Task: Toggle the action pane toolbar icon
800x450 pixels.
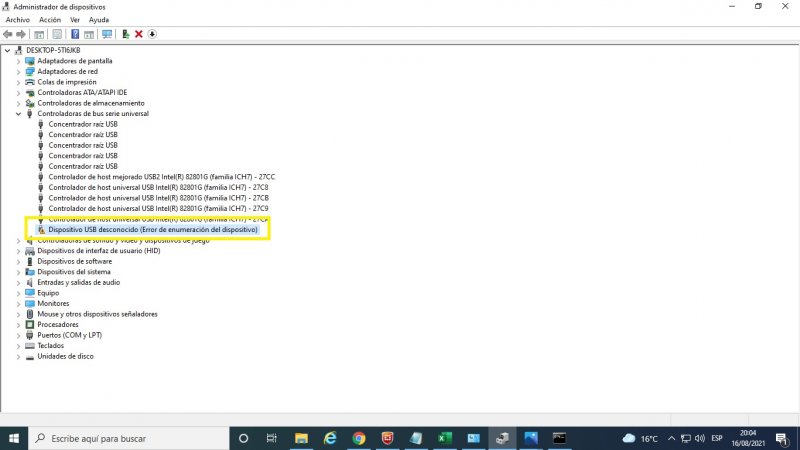Action: [x=89, y=34]
